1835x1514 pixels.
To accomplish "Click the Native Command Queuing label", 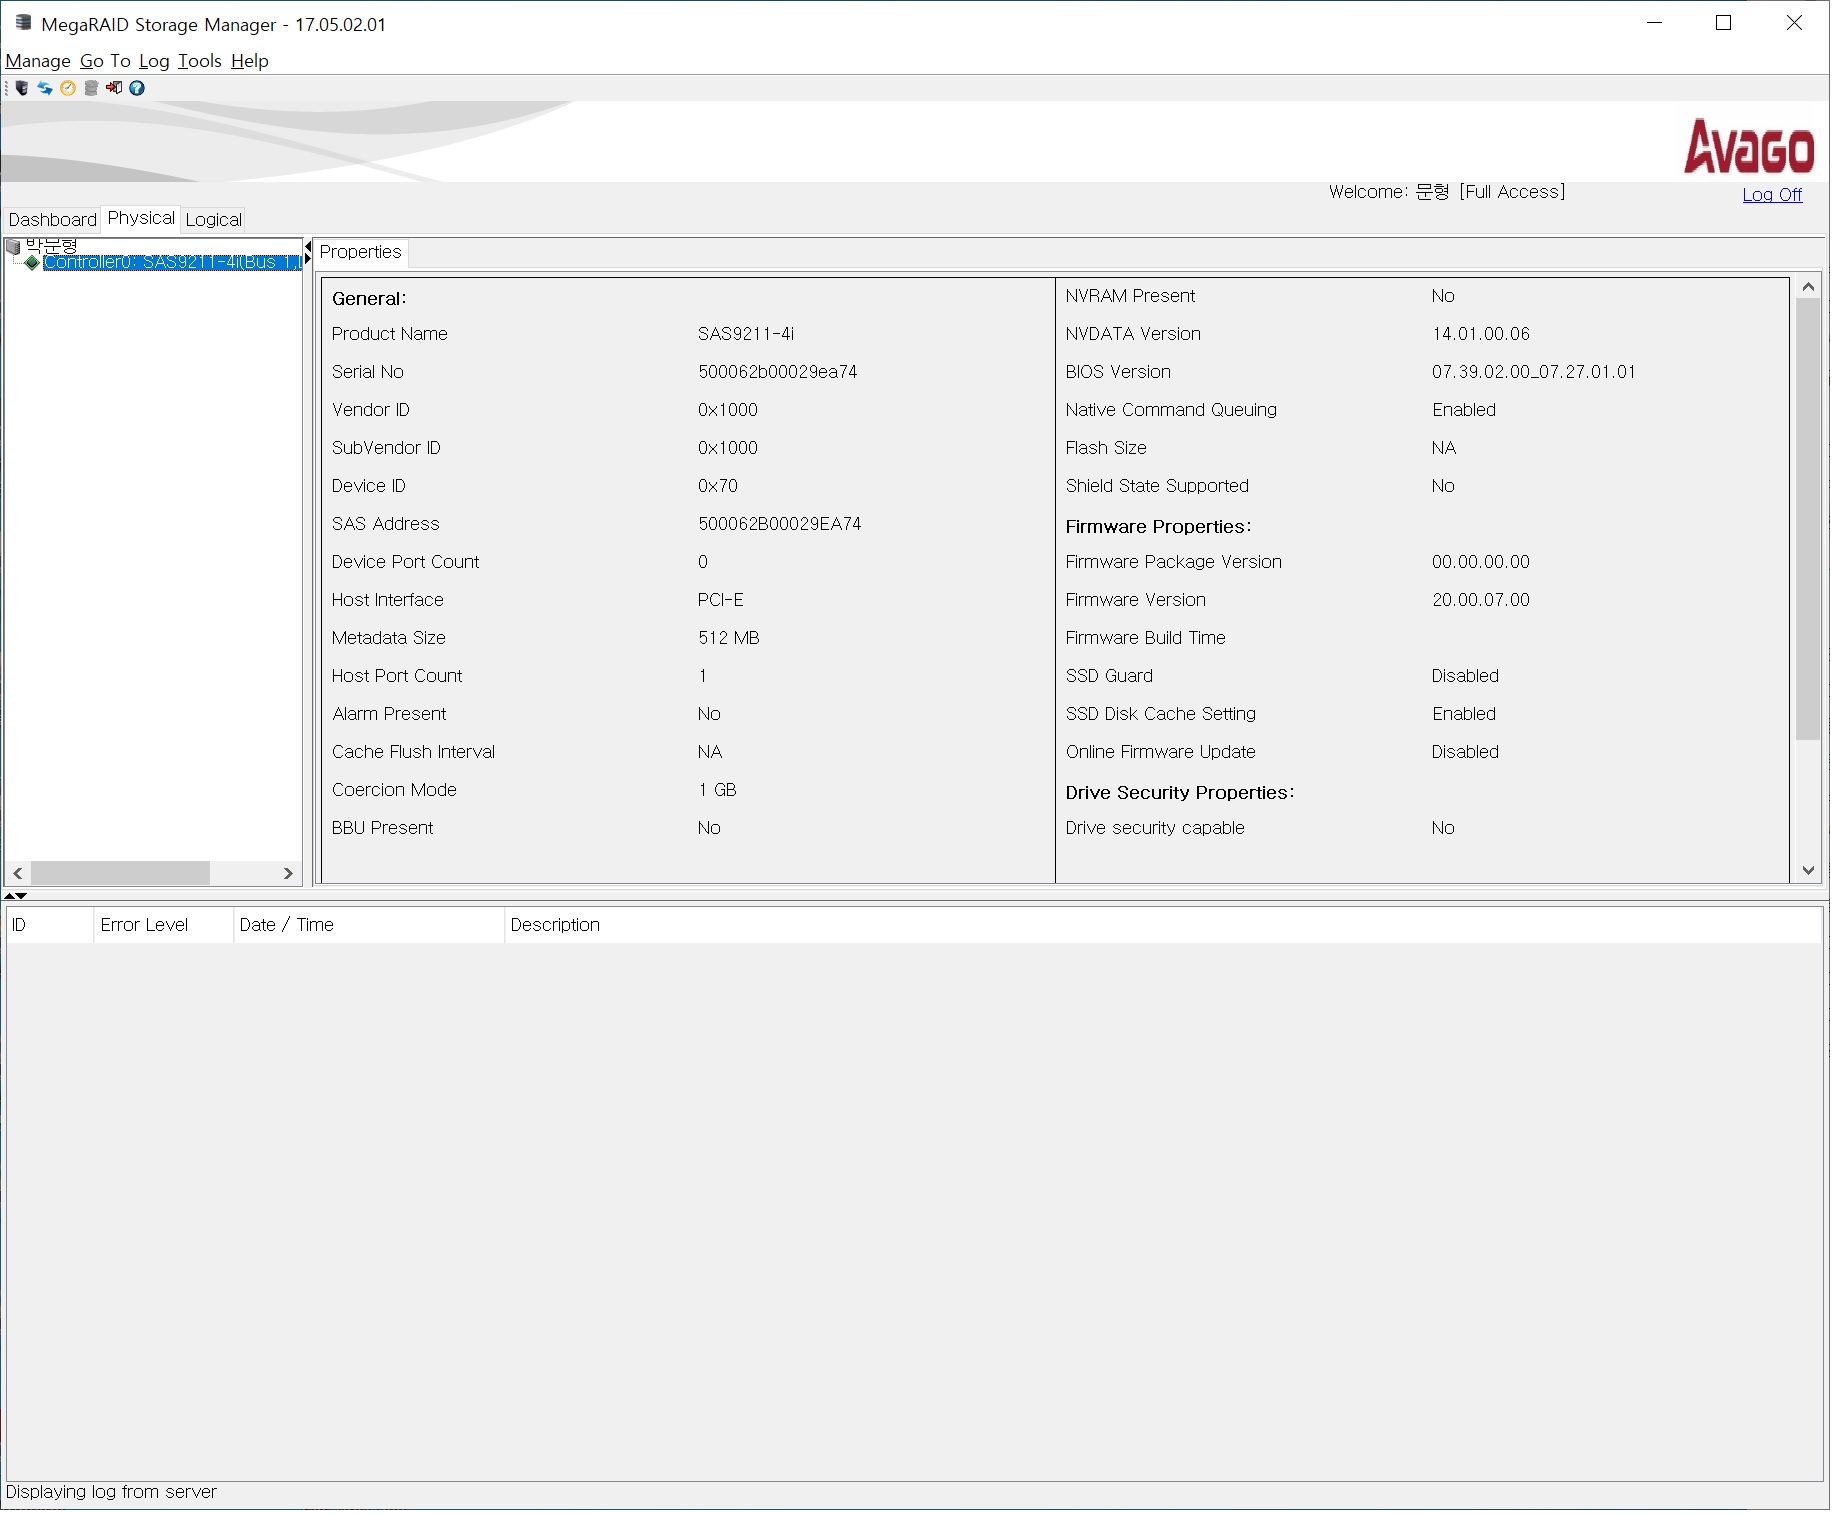I will [1171, 410].
